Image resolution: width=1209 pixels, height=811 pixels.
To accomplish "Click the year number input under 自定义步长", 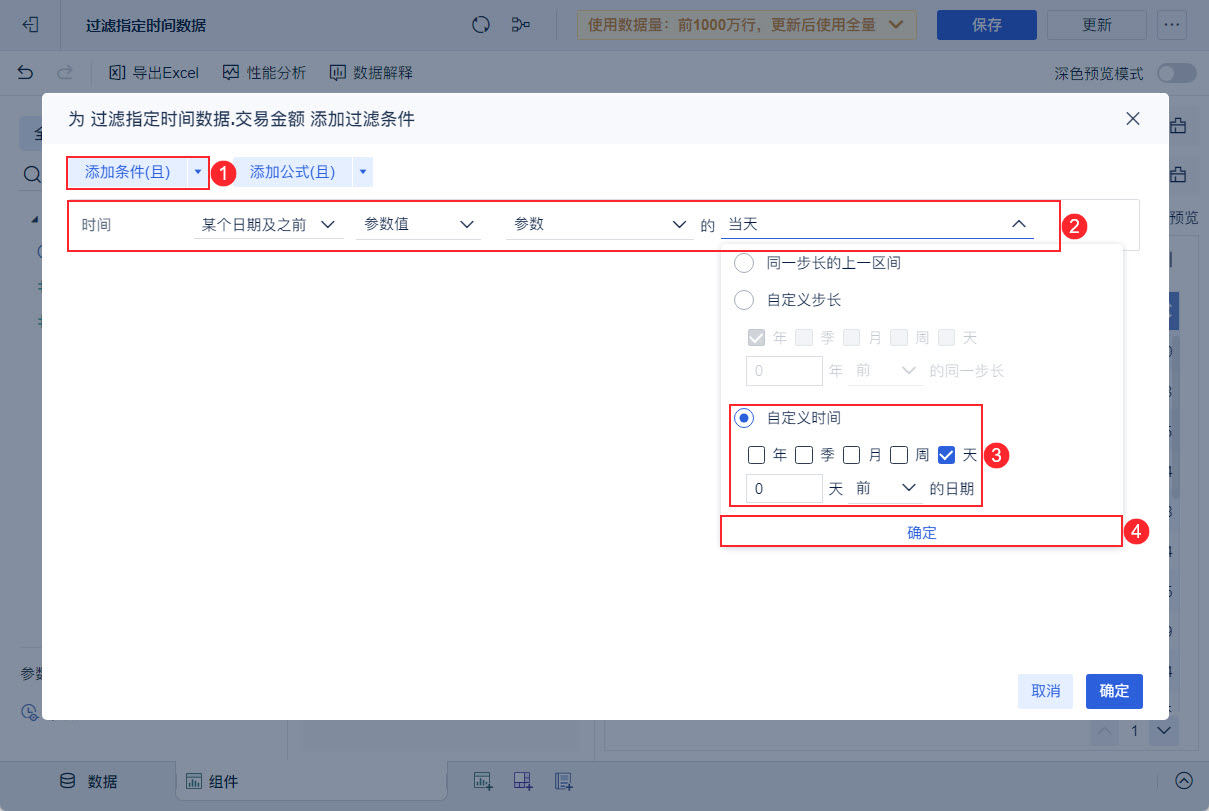I will tap(785, 370).
